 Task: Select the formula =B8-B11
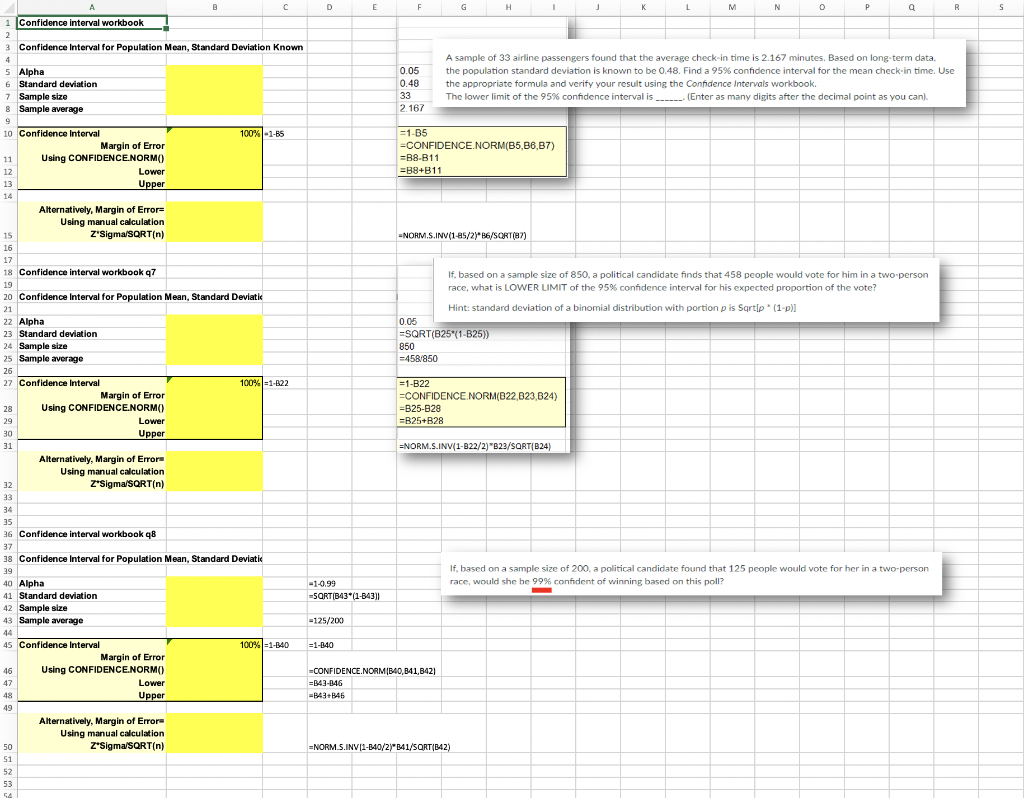(x=419, y=158)
